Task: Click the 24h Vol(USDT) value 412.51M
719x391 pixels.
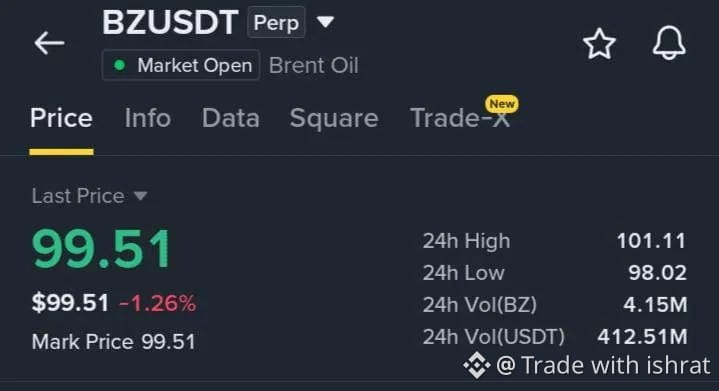Action: pos(642,337)
